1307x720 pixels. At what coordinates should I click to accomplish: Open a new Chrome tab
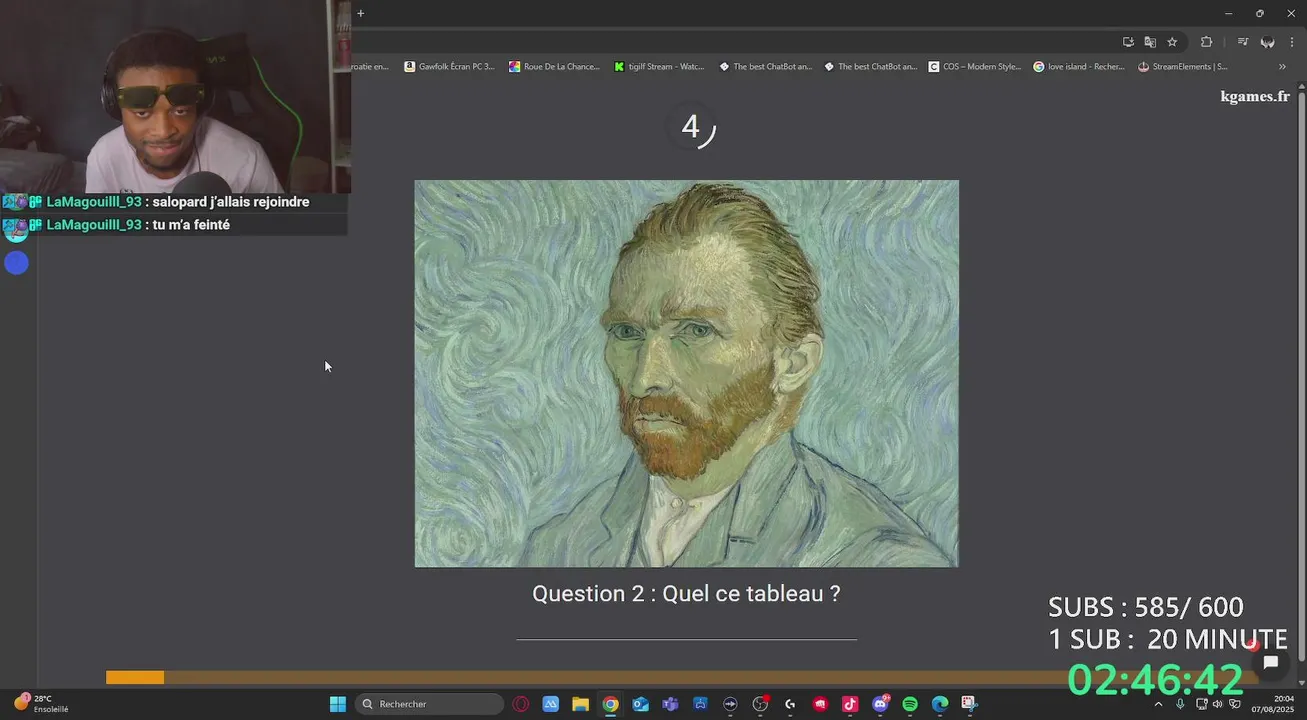tap(361, 13)
